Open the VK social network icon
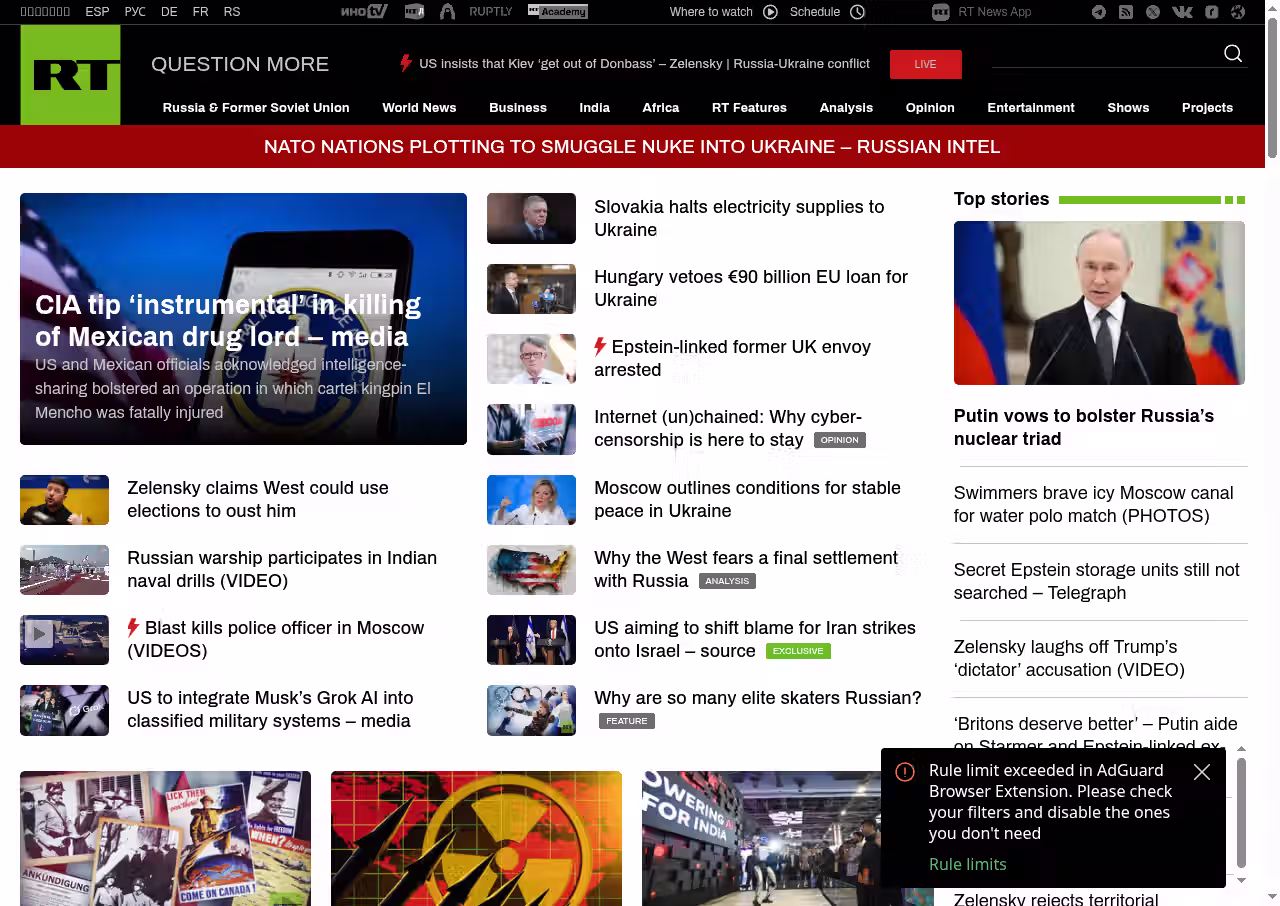The width and height of the screenshot is (1280, 906). [x=1182, y=12]
